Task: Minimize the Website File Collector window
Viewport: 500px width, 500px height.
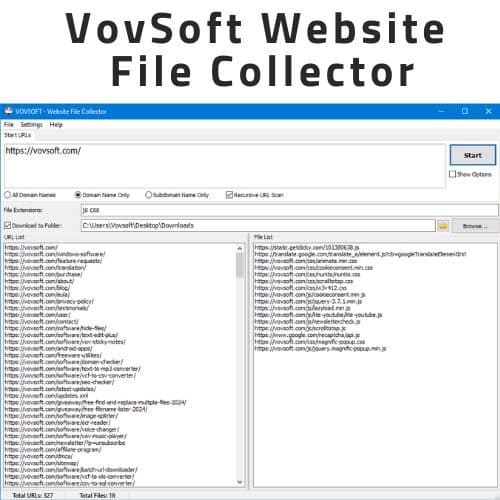Action: pos(441,111)
